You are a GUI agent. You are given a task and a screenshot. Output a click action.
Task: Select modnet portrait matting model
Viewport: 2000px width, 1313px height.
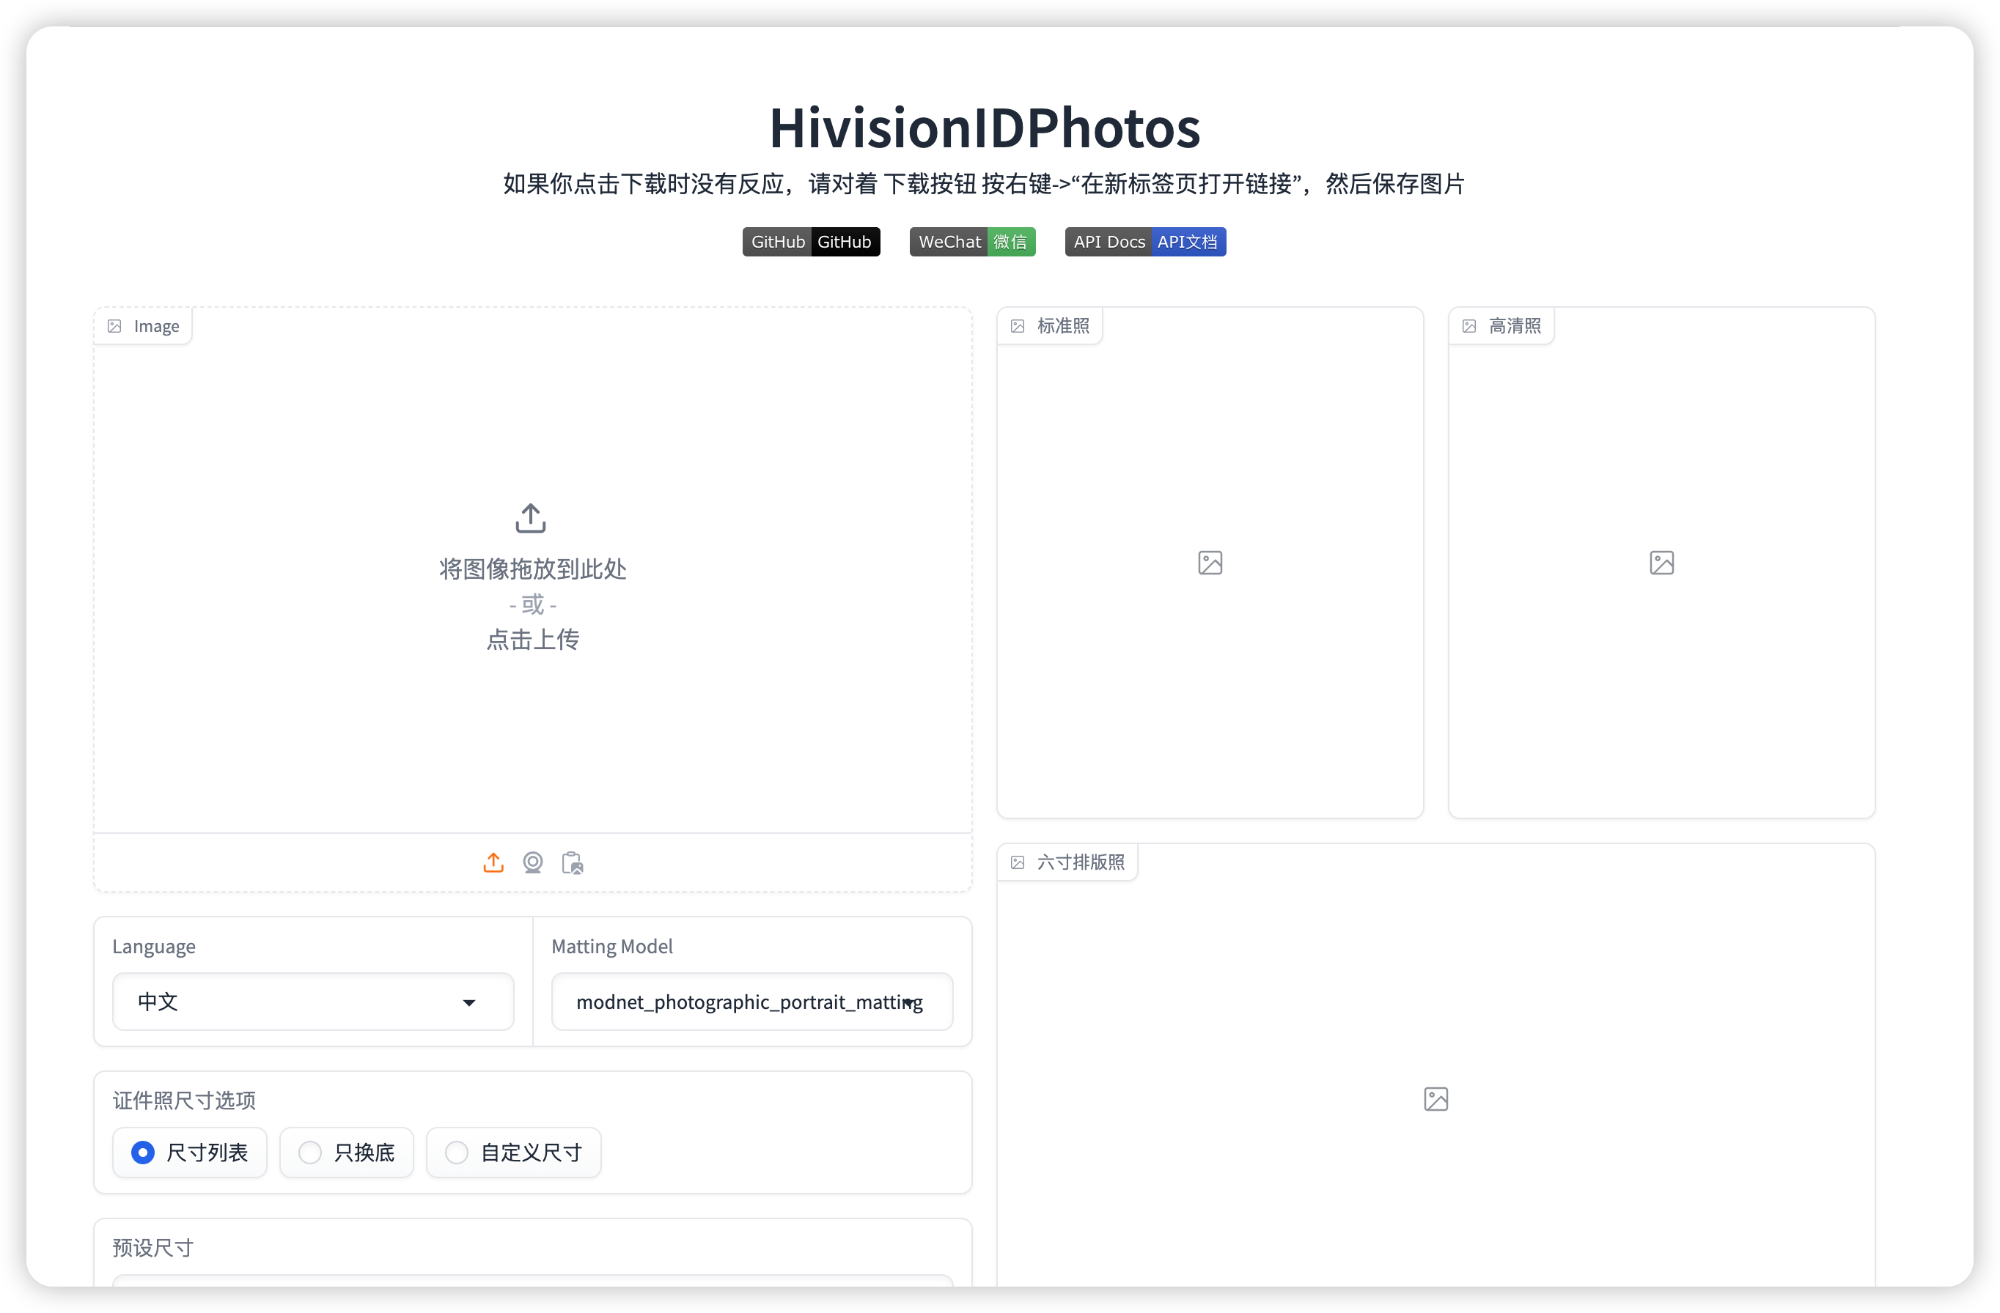pos(750,1001)
